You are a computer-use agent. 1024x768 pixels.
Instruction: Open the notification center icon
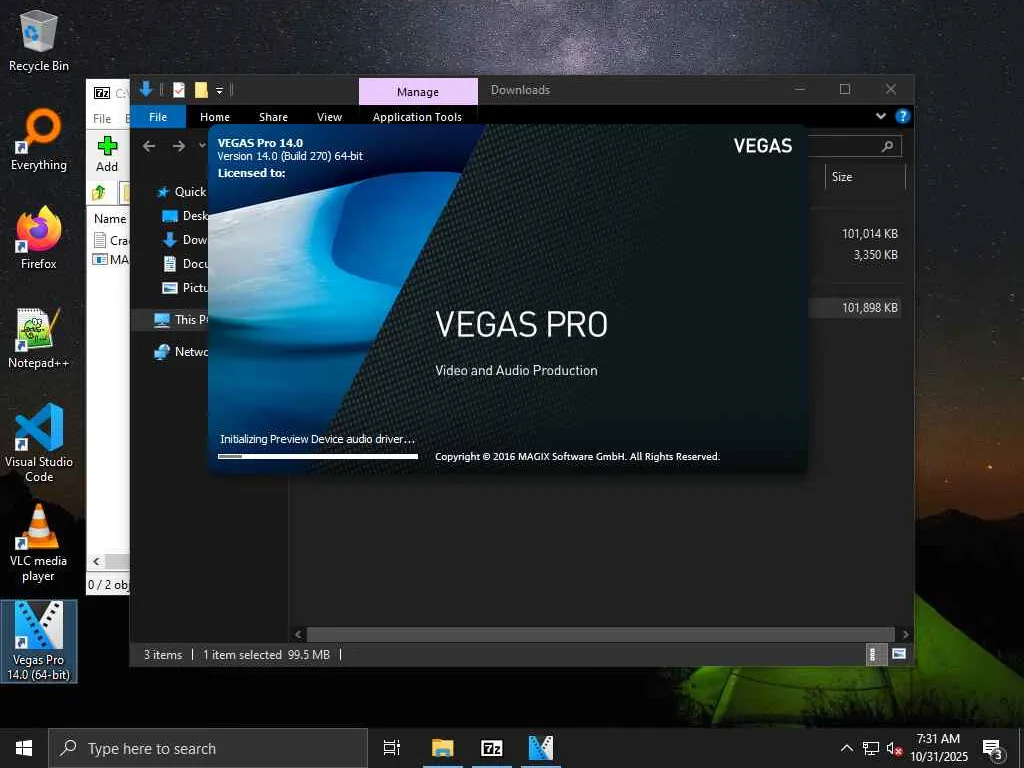(993, 749)
